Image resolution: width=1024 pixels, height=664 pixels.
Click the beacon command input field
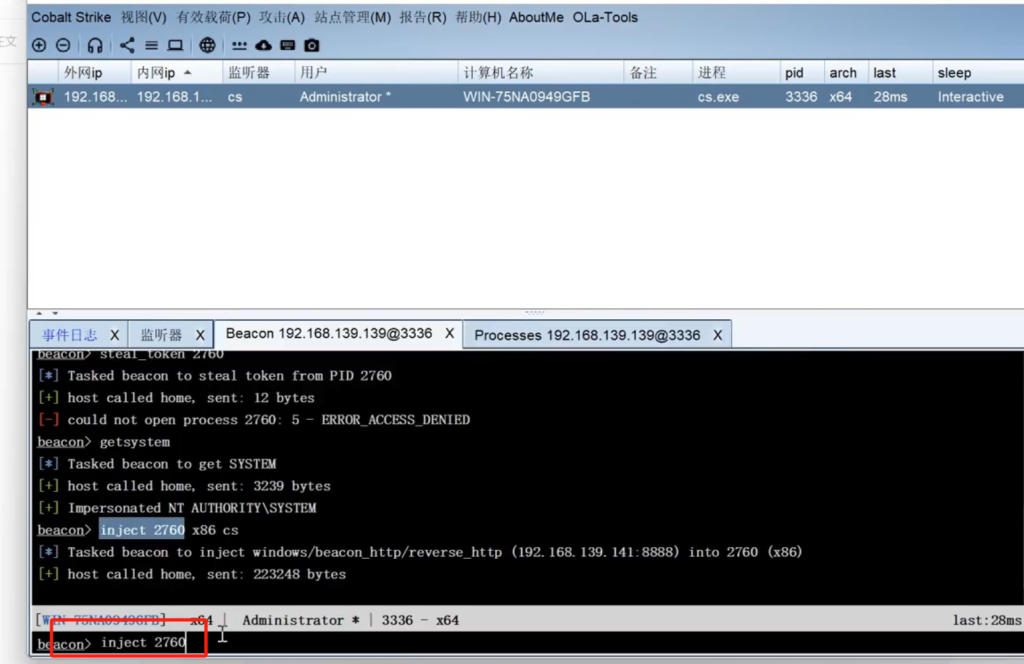(x=557, y=643)
